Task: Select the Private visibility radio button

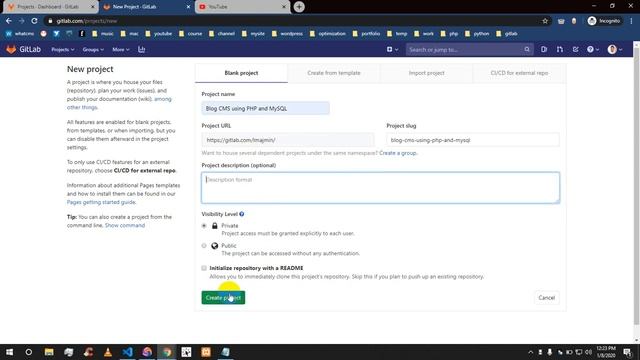Action: (x=204, y=226)
